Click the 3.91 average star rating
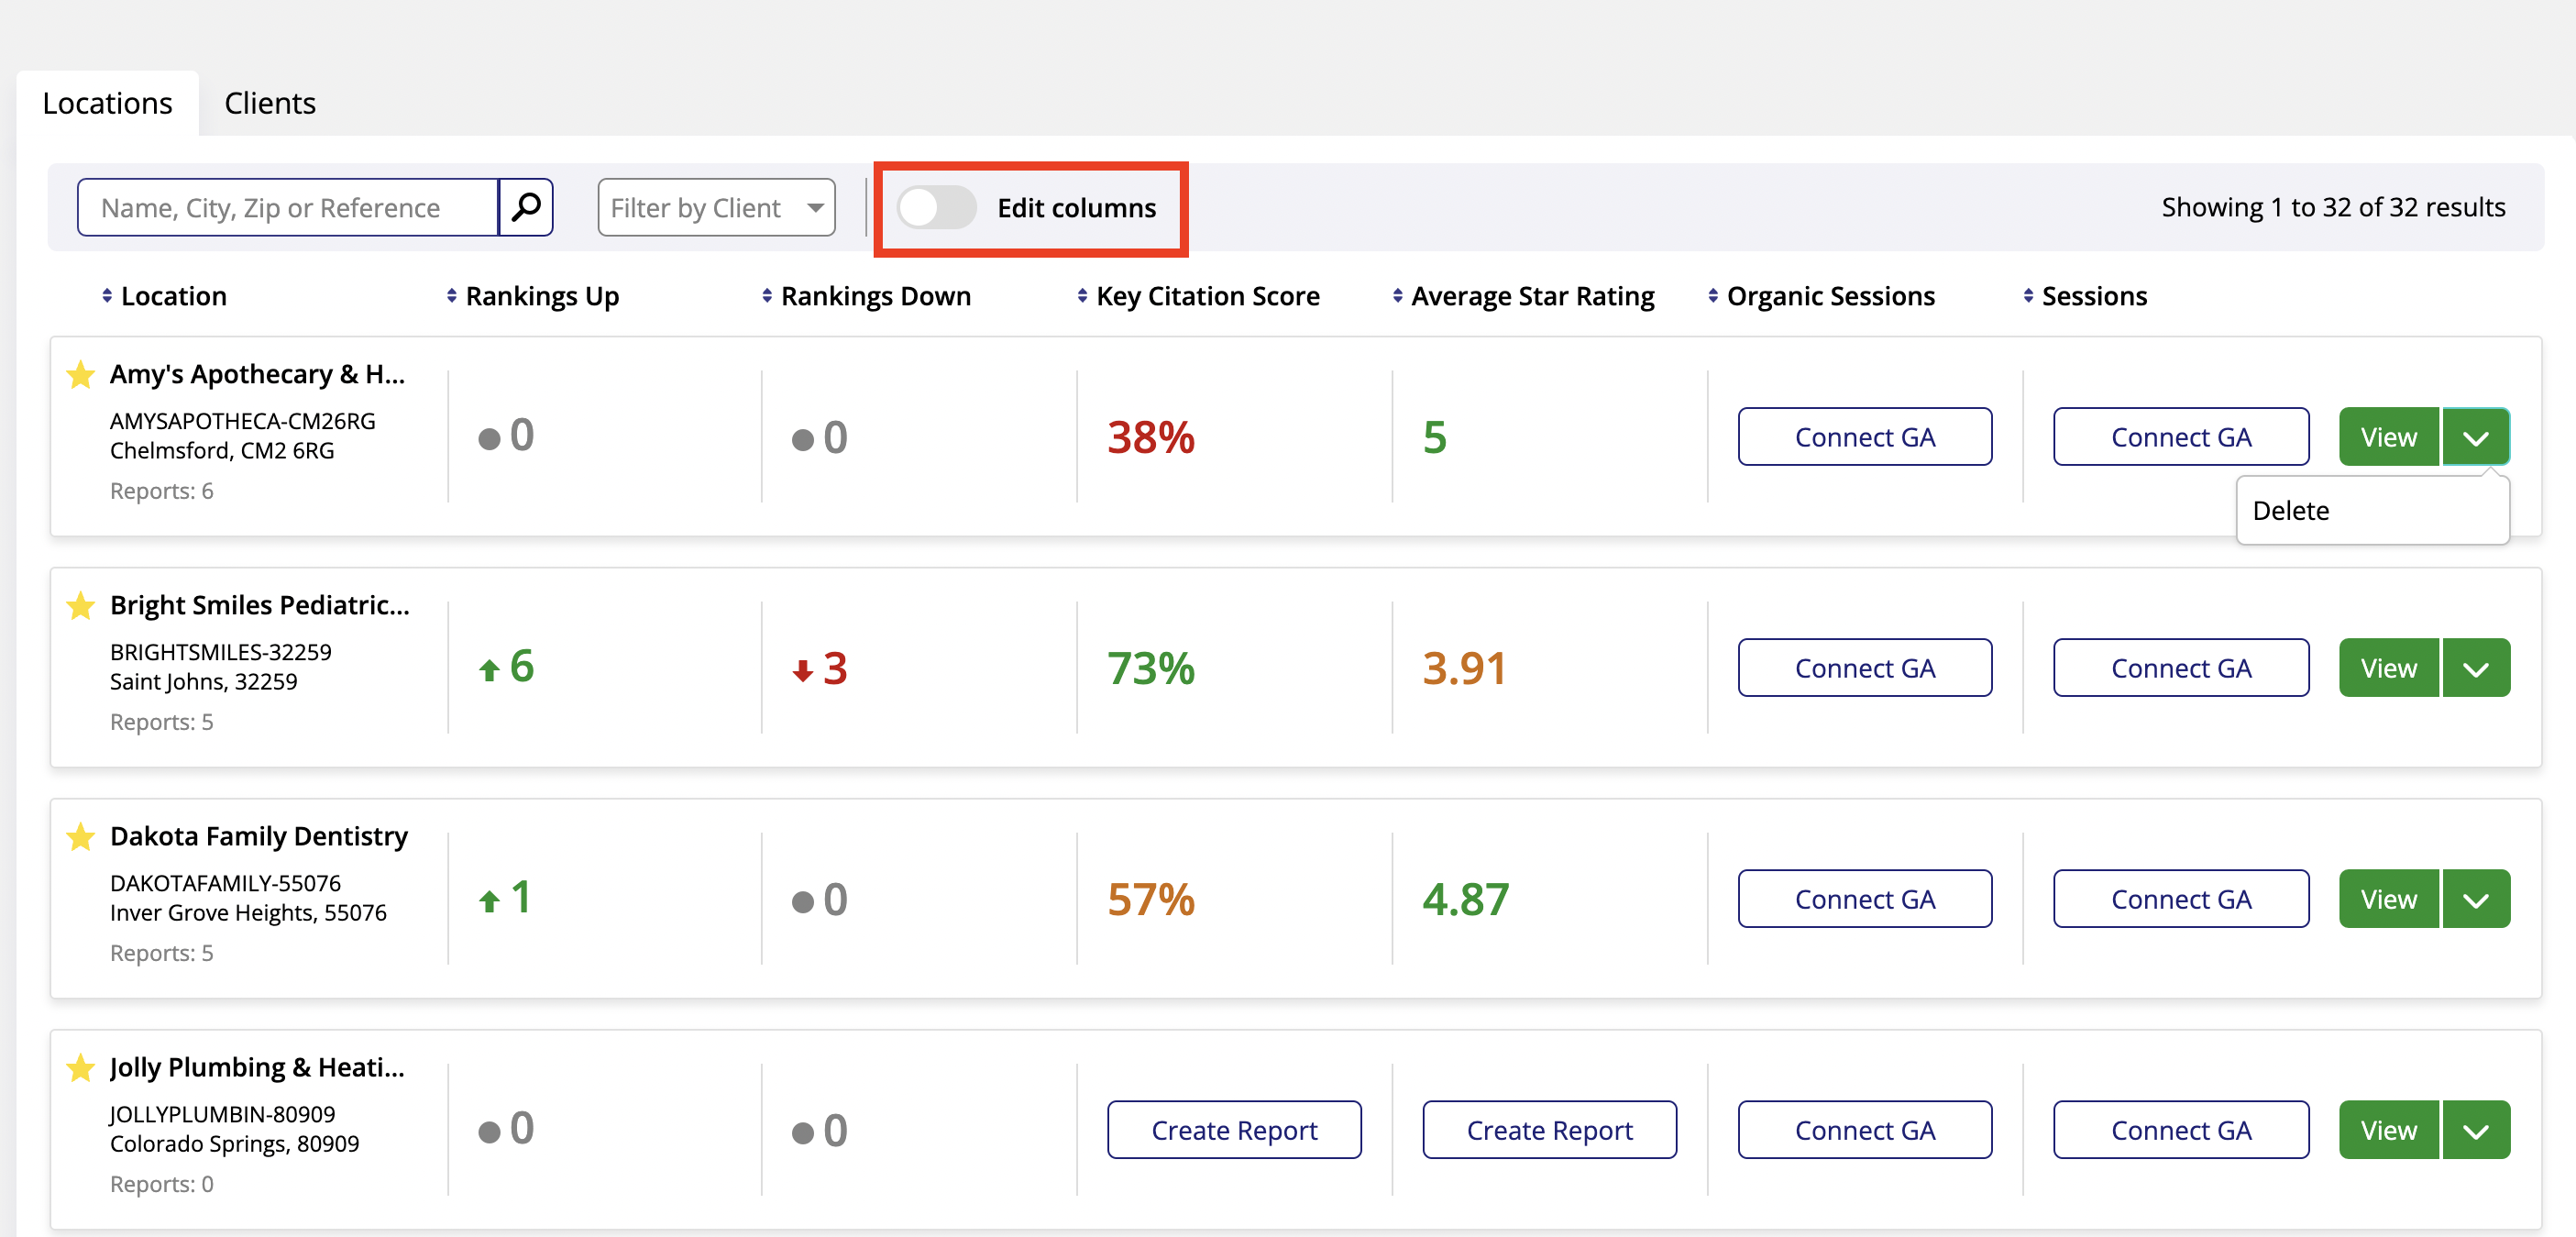2576x1237 pixels. coord(1464,668)
